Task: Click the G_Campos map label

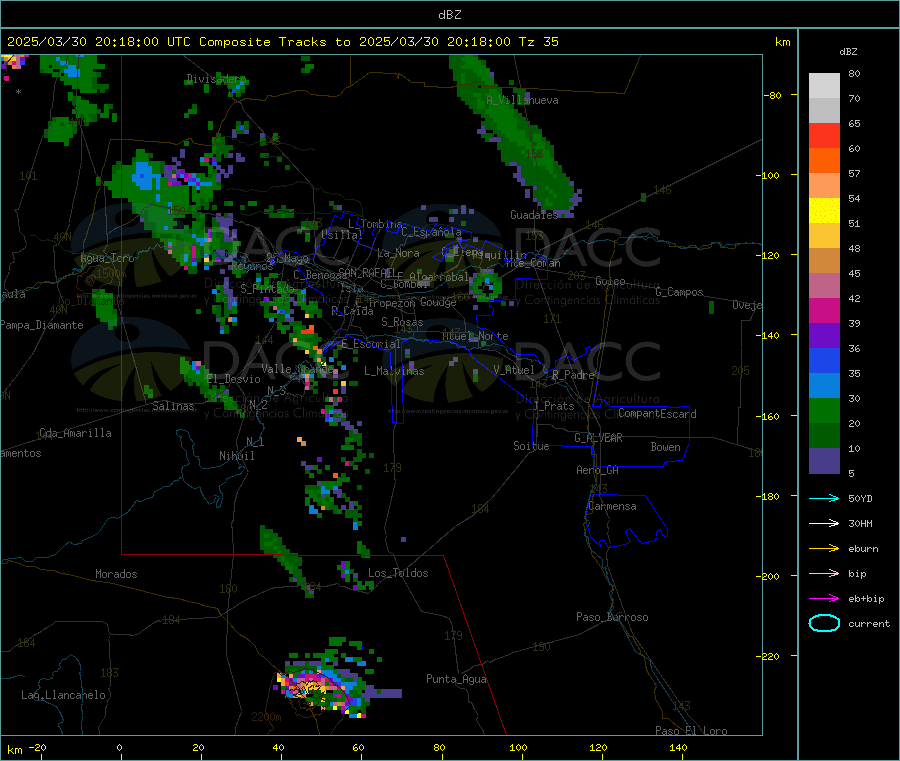Action: coord(680,292)
